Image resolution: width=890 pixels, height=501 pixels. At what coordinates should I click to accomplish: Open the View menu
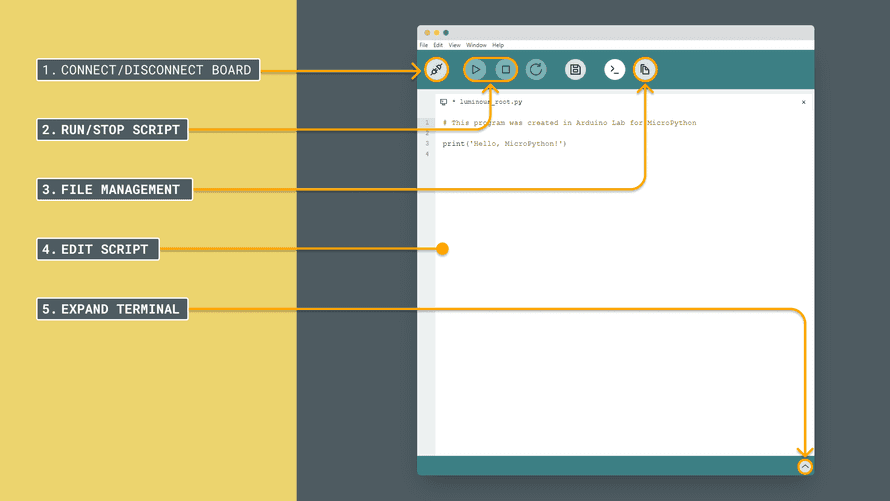(x=454, y=45)
